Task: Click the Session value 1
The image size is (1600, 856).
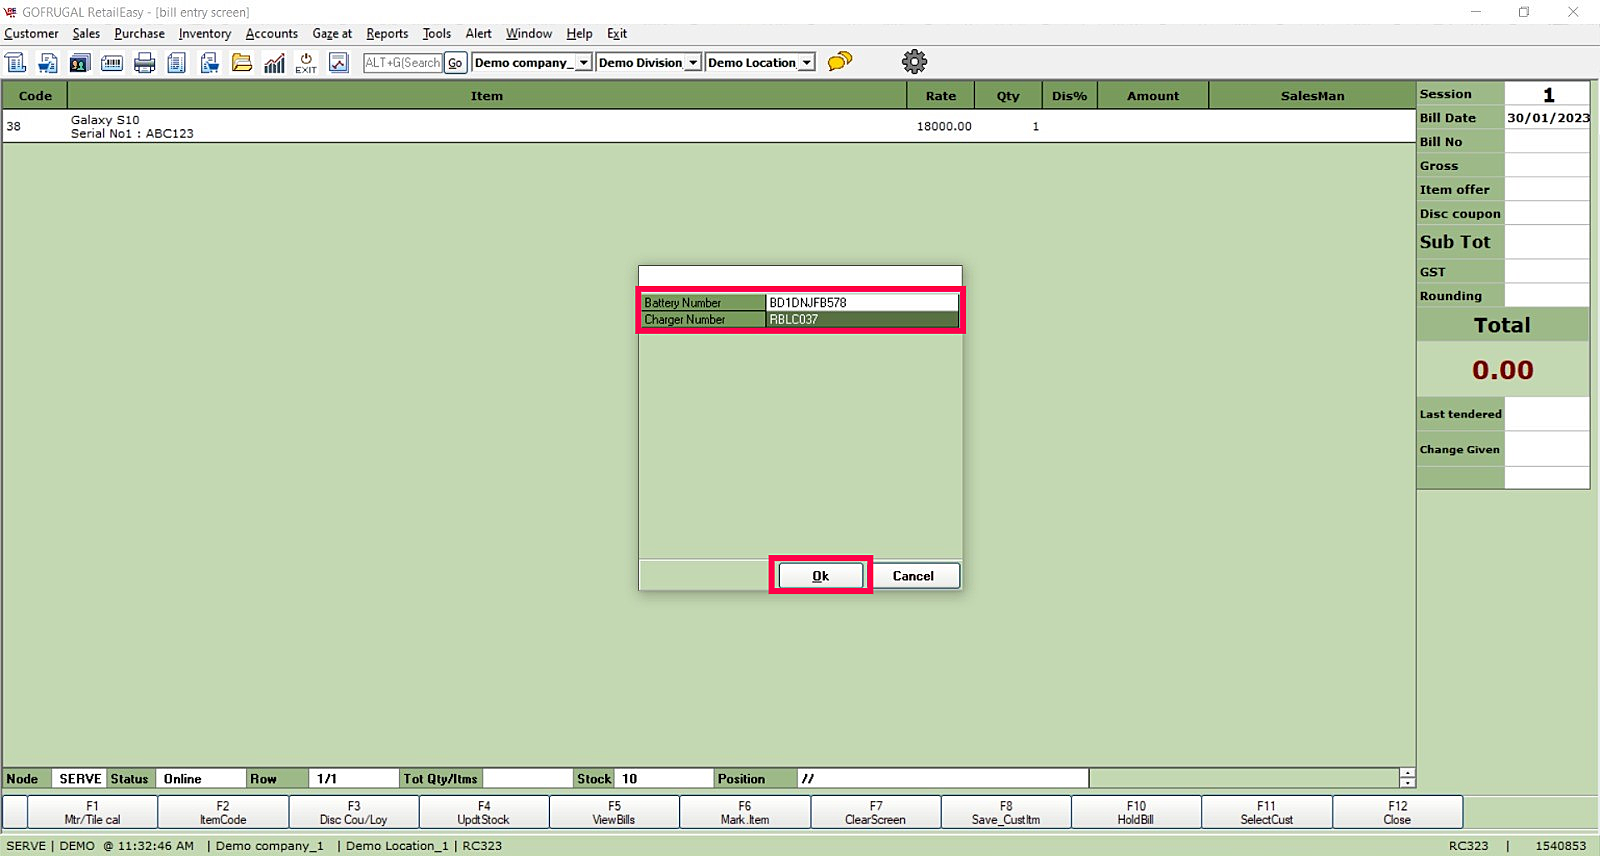Action: point(1547,94)
